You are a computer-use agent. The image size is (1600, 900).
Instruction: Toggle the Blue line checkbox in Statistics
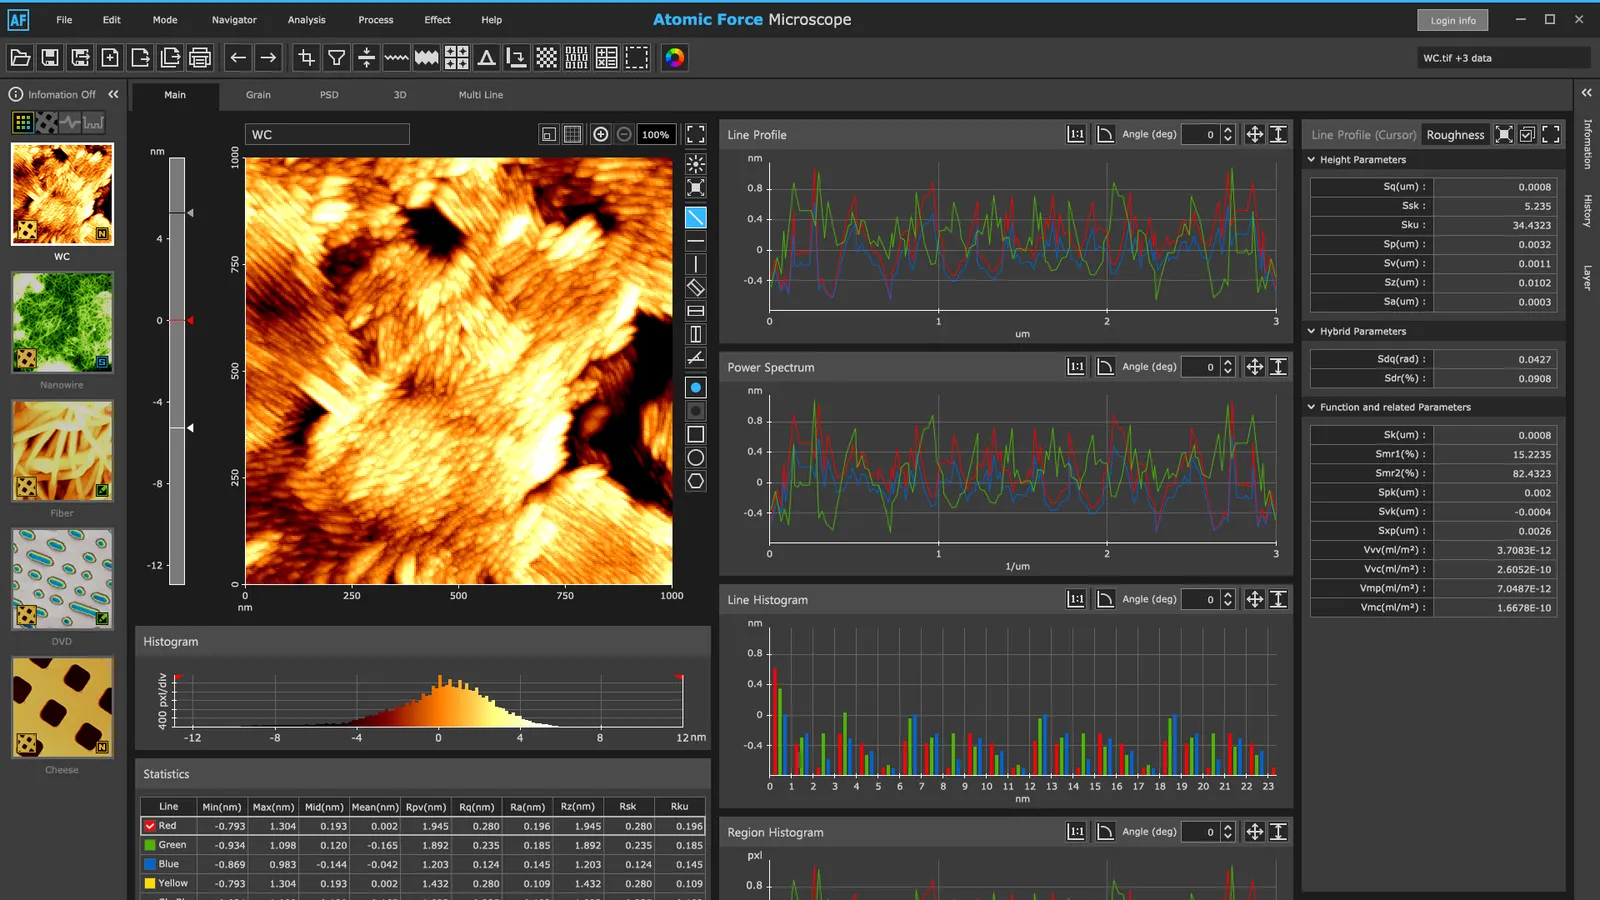tap(150, 864)
